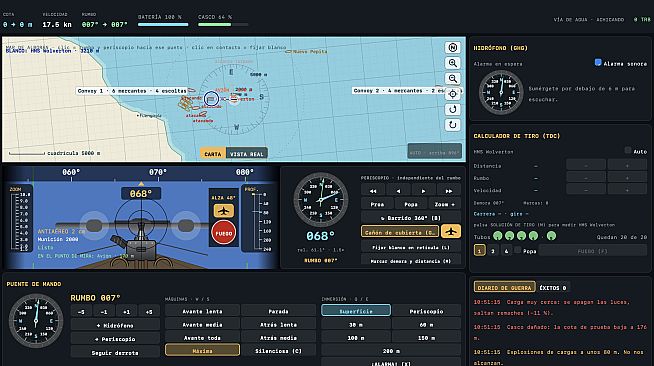This screenshot has height=366, width=654.
Task: Turn heading by minus 1 degree
Action: pyautogui.click(x=104, y=311)
